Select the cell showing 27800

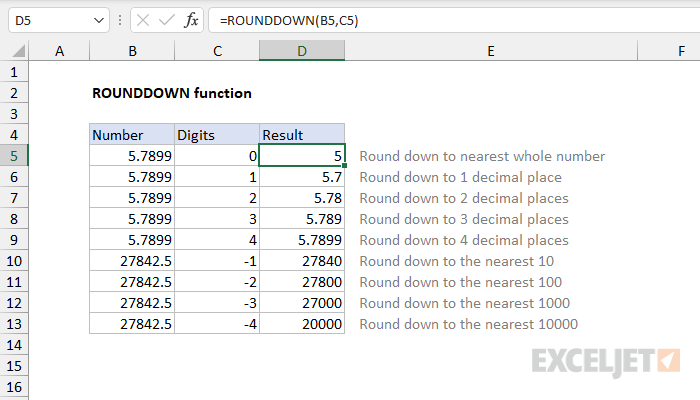[302, 282]
